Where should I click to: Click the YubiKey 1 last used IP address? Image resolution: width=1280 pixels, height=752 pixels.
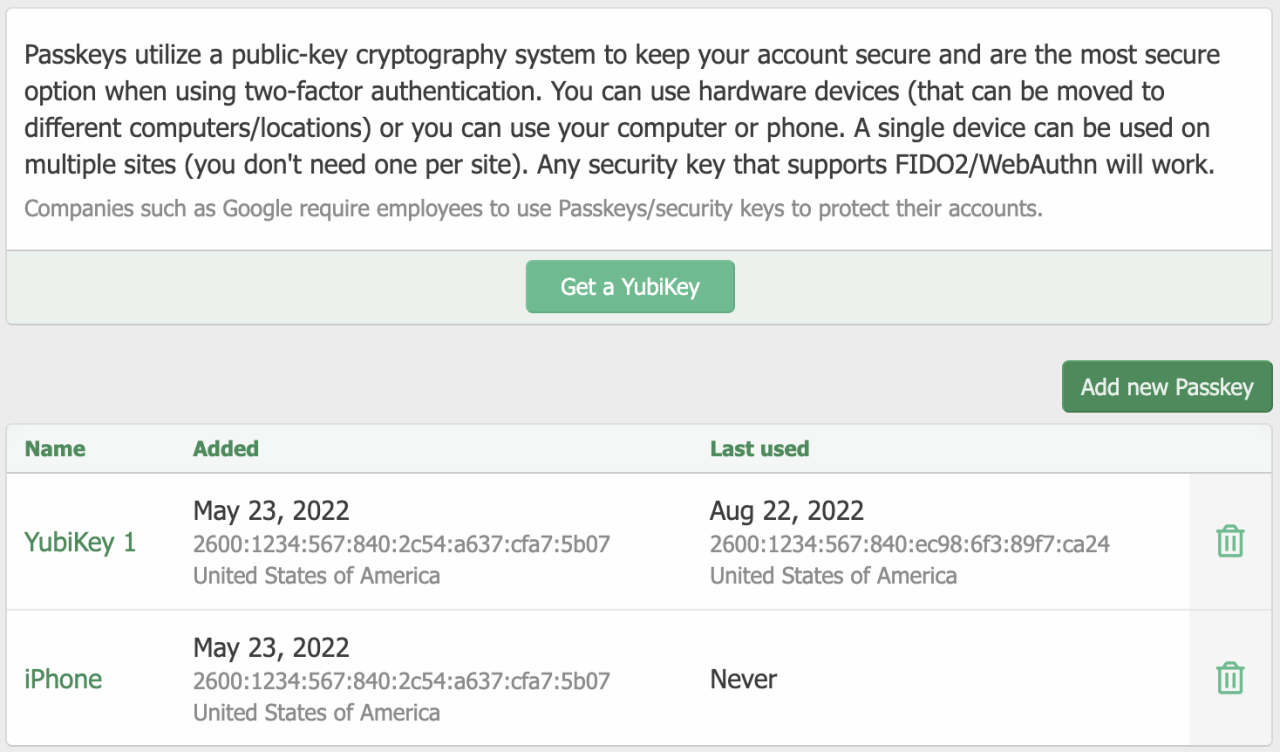pos(910,544)
